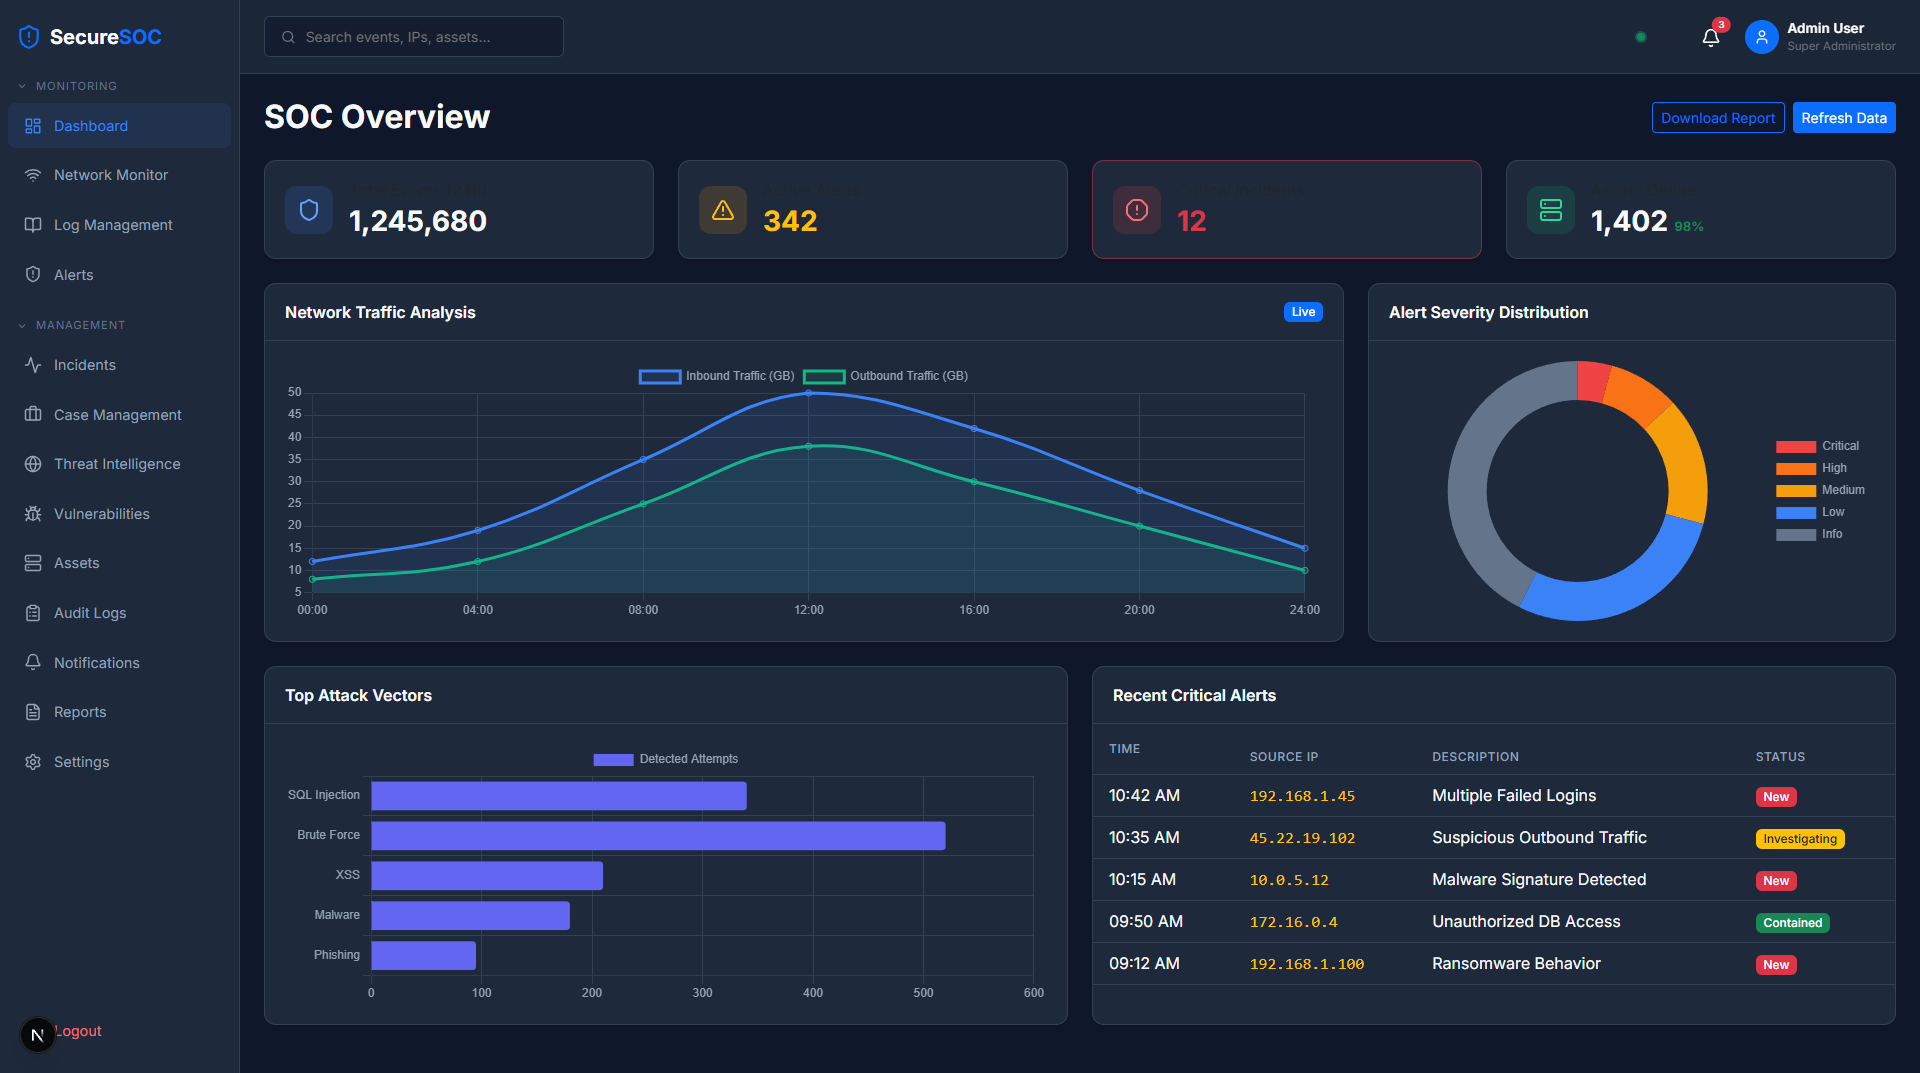Open Threat Intelligence in sidebar
Screen dimensions: 1920x1073
[119, 464]
